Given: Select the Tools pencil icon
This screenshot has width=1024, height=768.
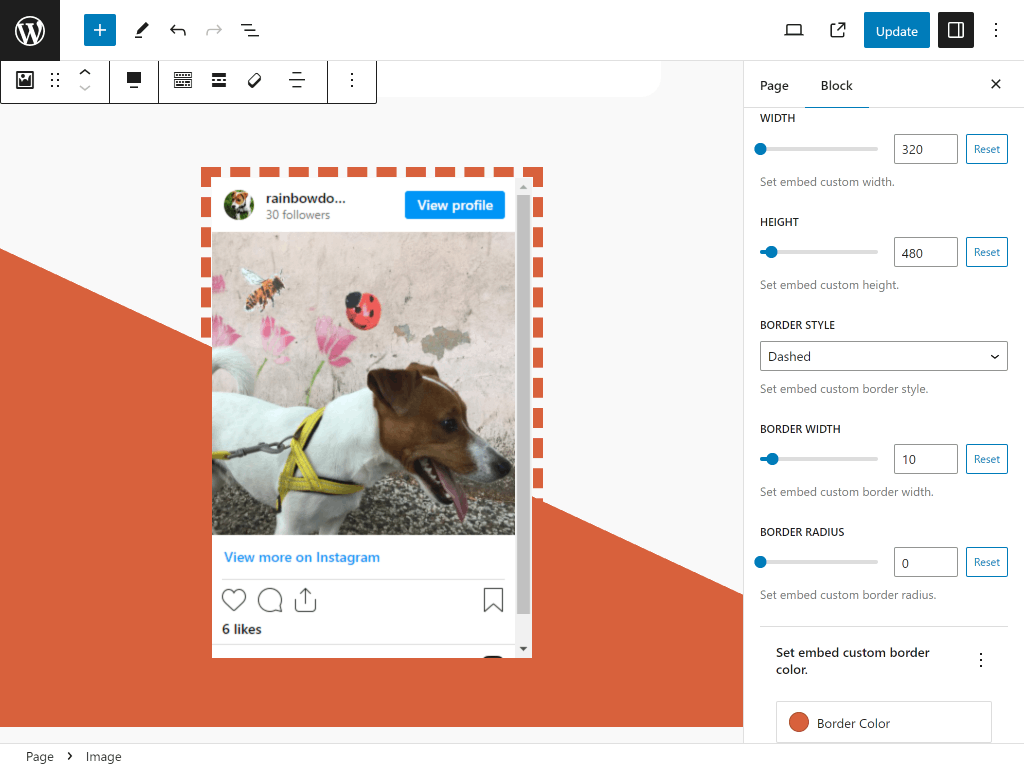Looking at the screenshot, I should click(141, 30).
